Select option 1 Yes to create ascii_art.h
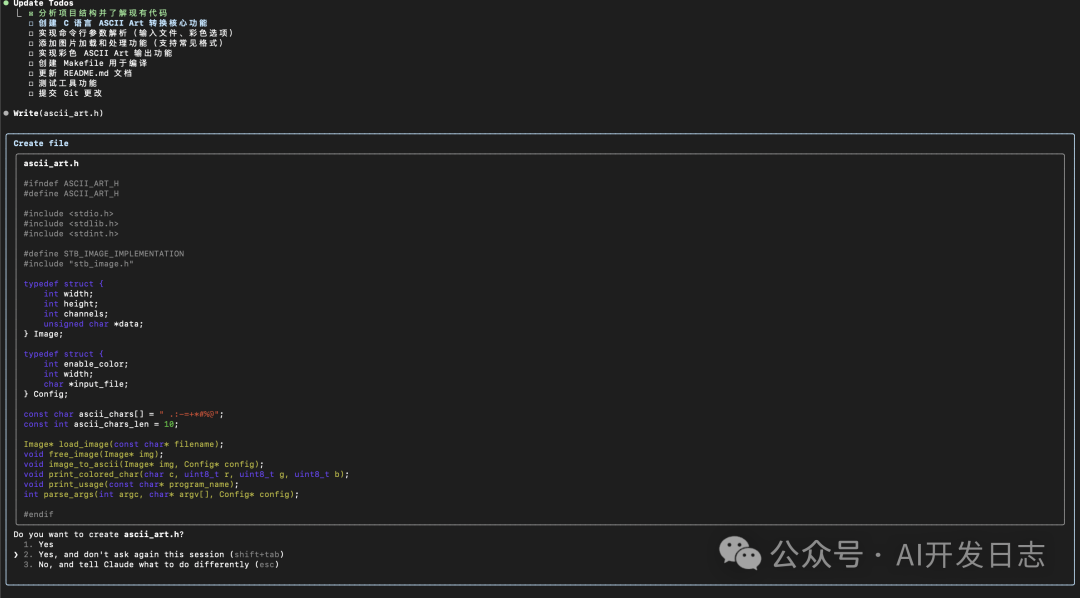Viewport: 1080px width, 598px height. (44, 544)
